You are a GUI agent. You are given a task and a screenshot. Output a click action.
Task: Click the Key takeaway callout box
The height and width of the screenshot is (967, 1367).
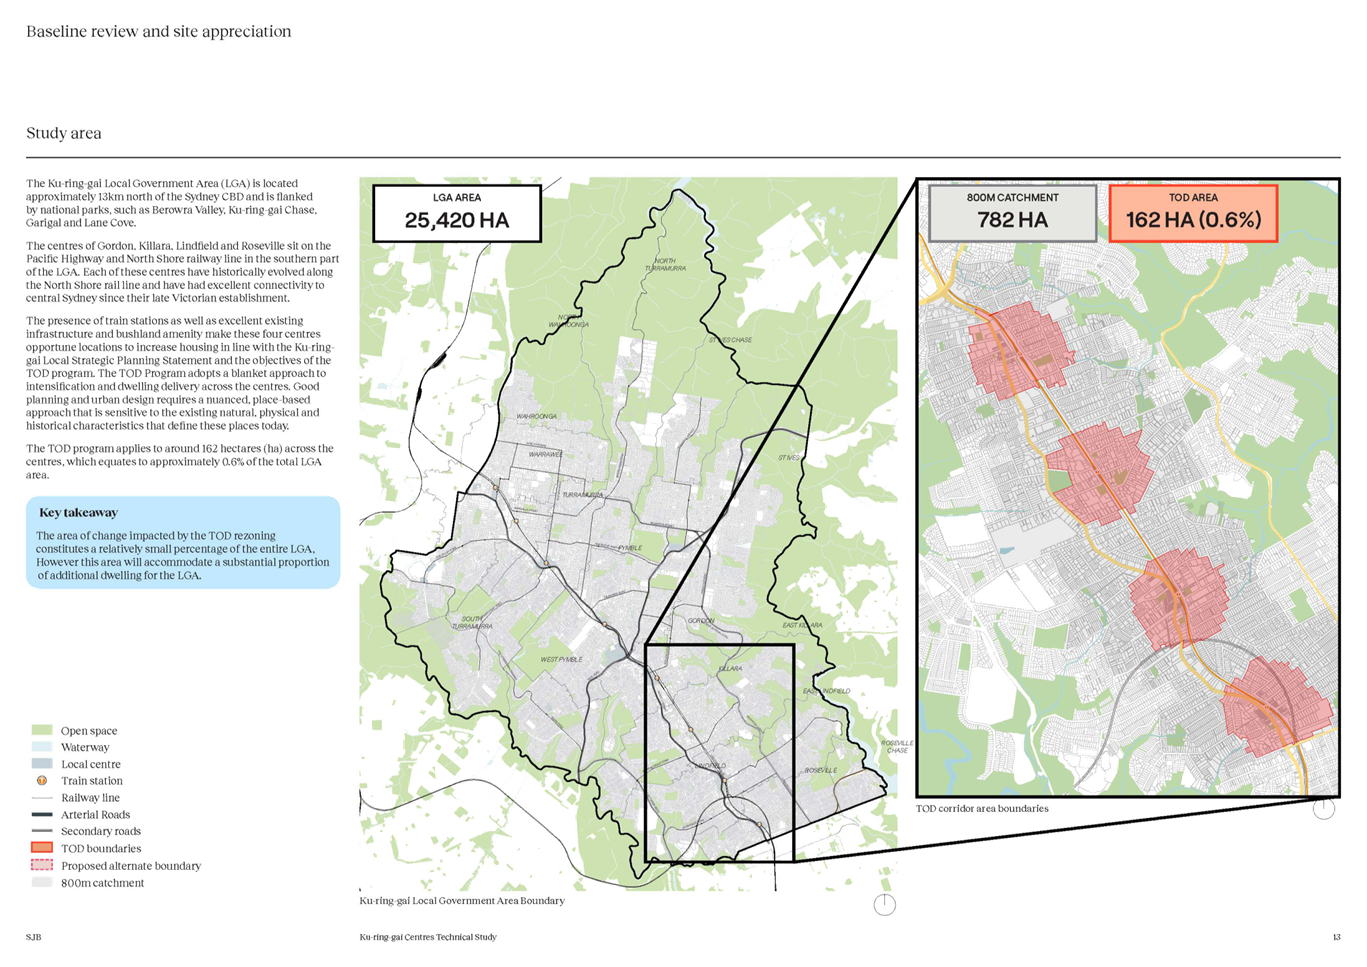184,542
